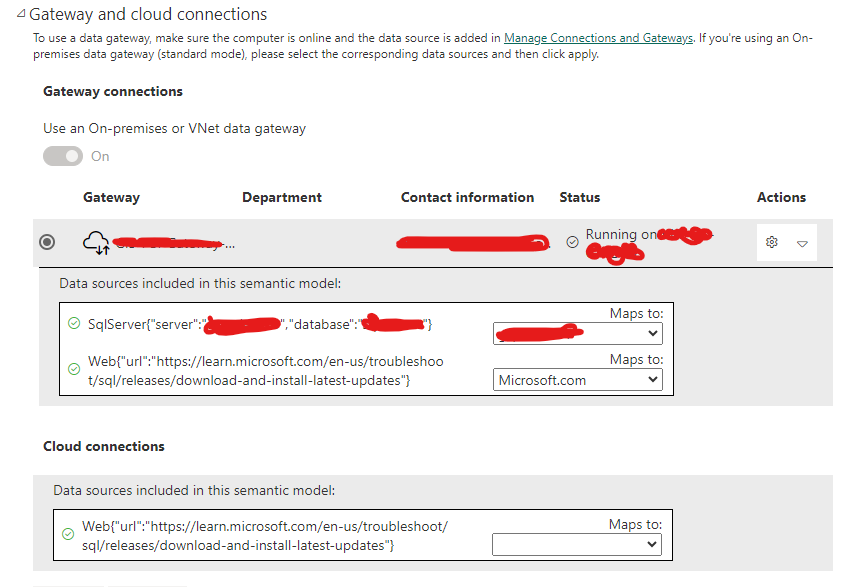Click the Running on status text

click(x=621, y=234)
